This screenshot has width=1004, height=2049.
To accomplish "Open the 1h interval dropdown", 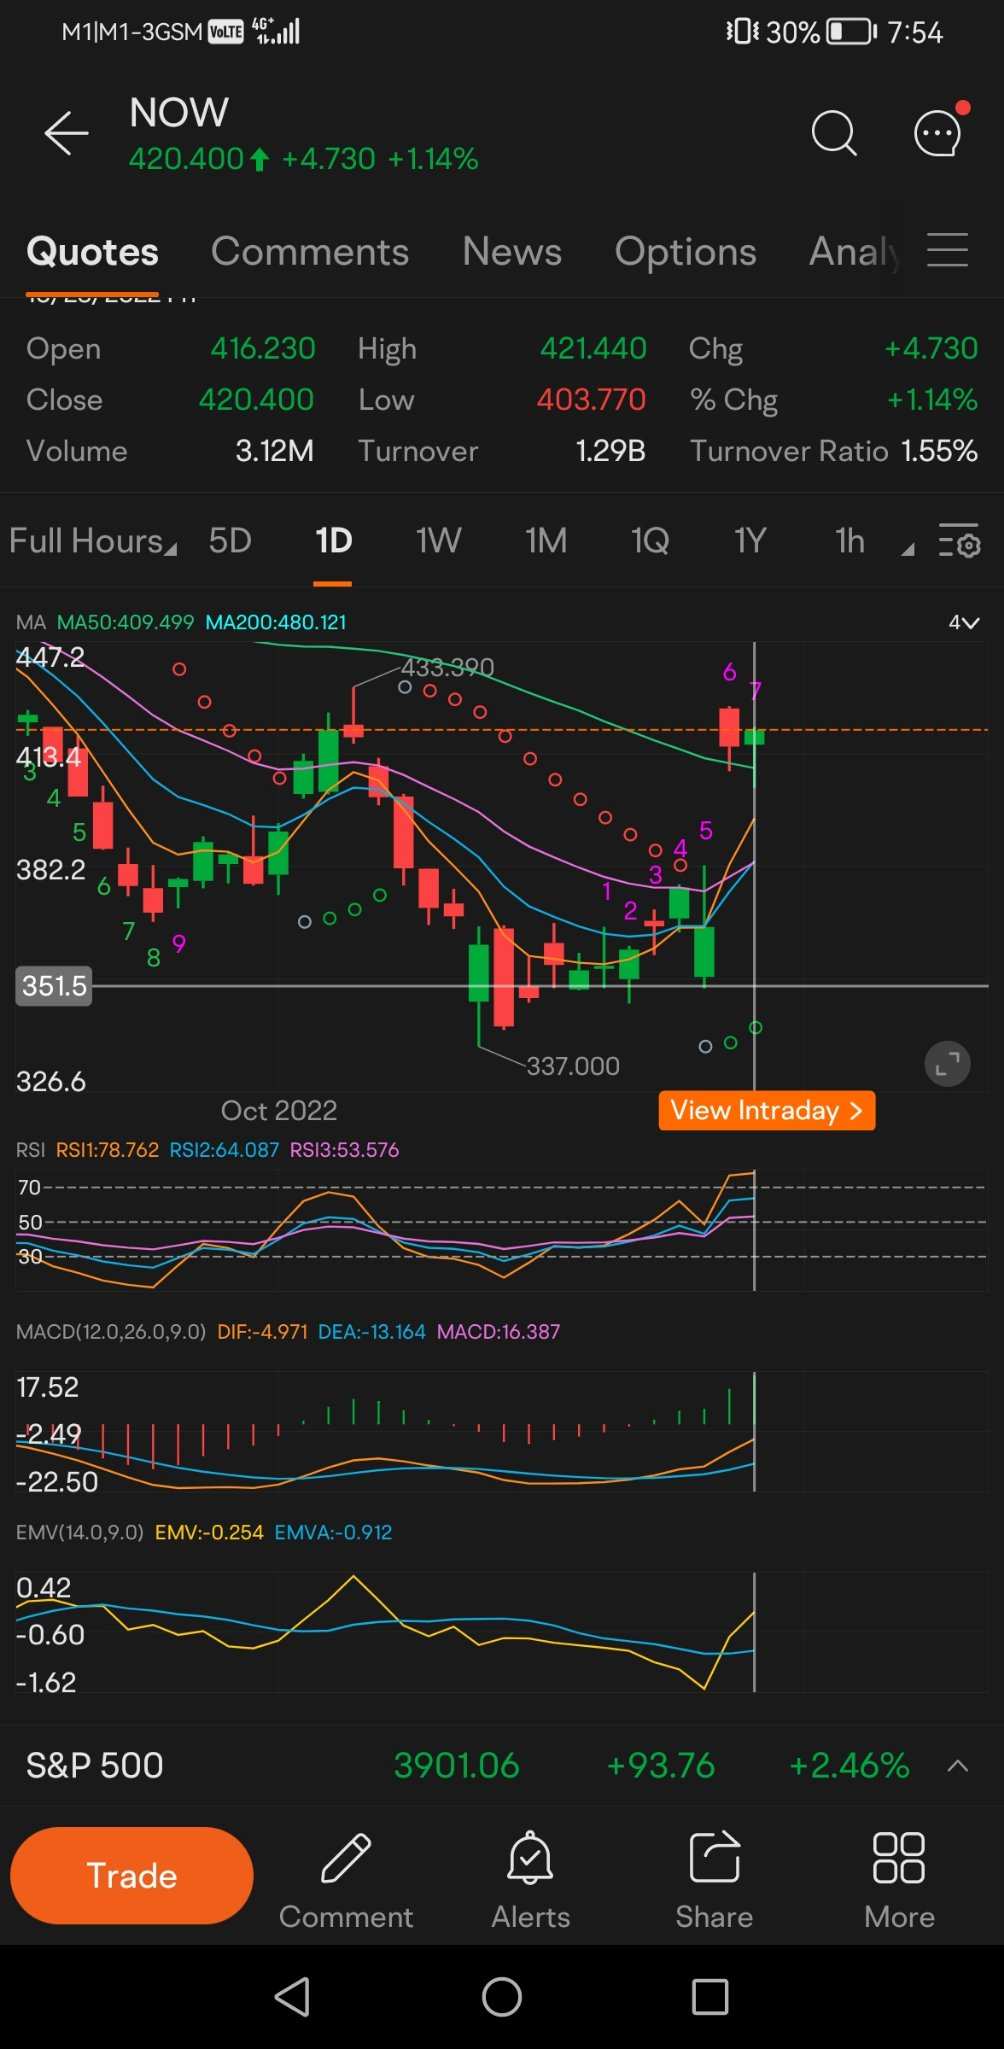I will pyautogui.click(x=874, y=541).
